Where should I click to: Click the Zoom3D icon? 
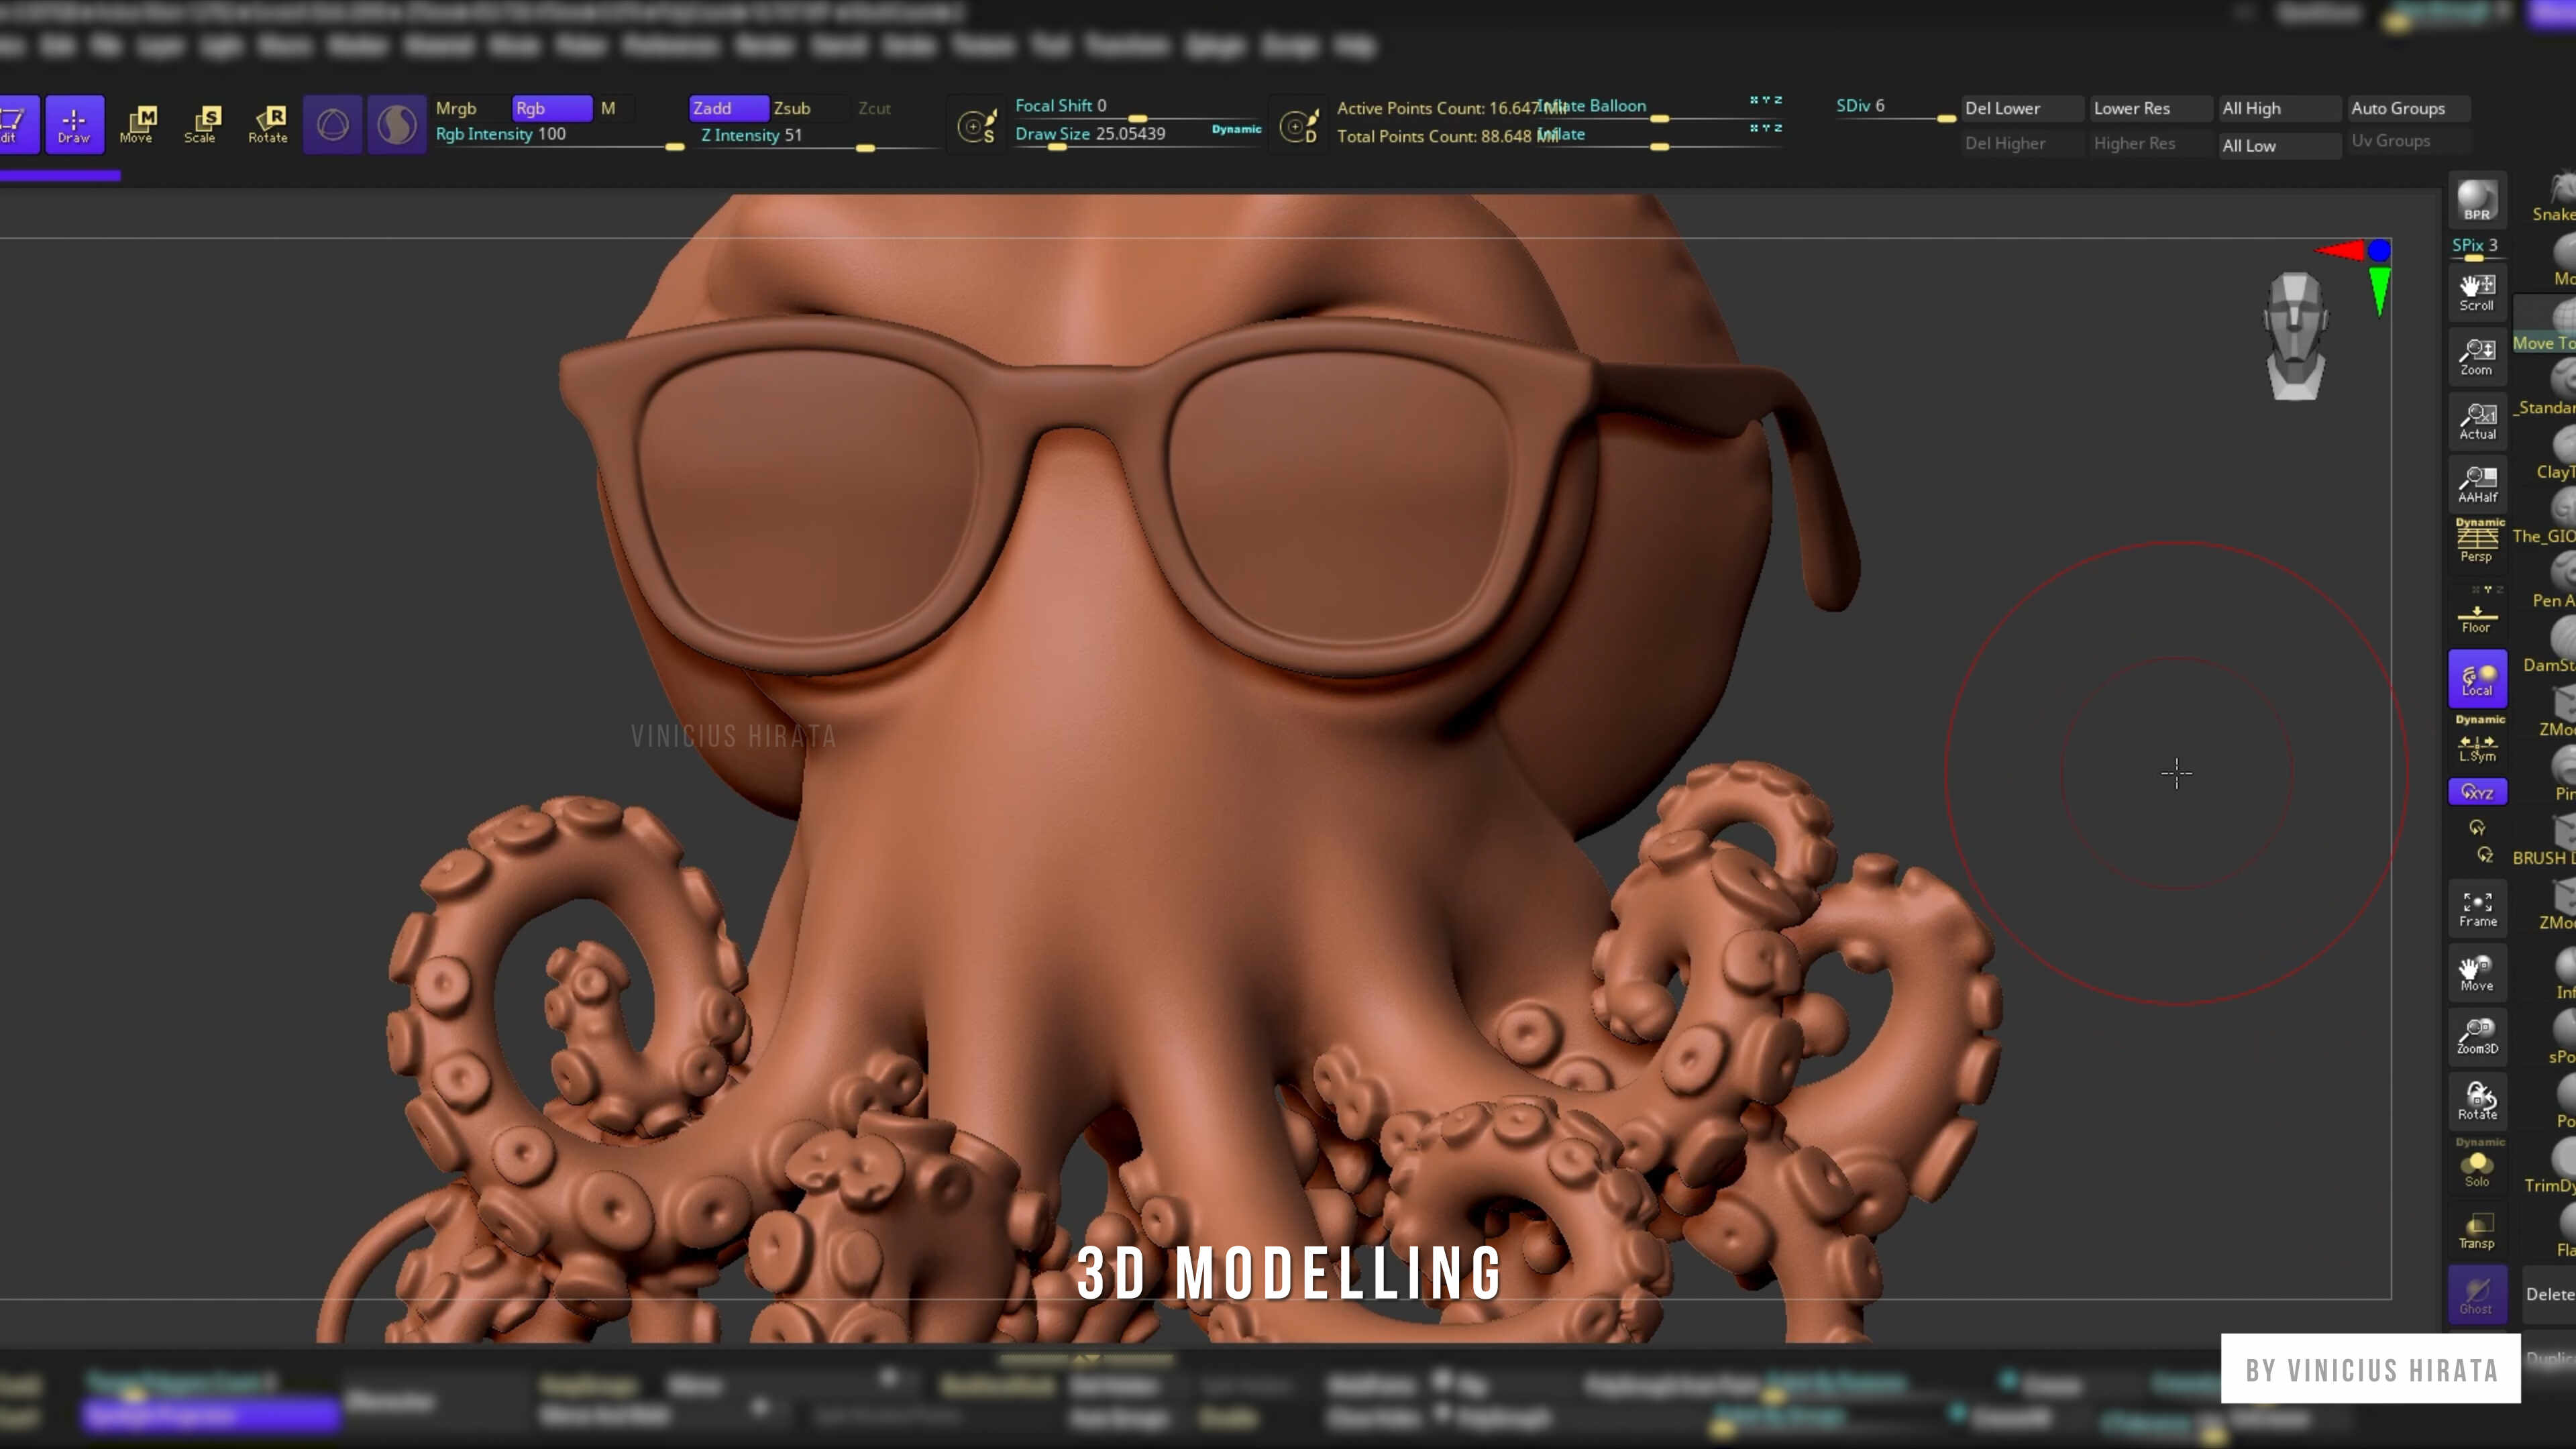tap(2477, 1036)
